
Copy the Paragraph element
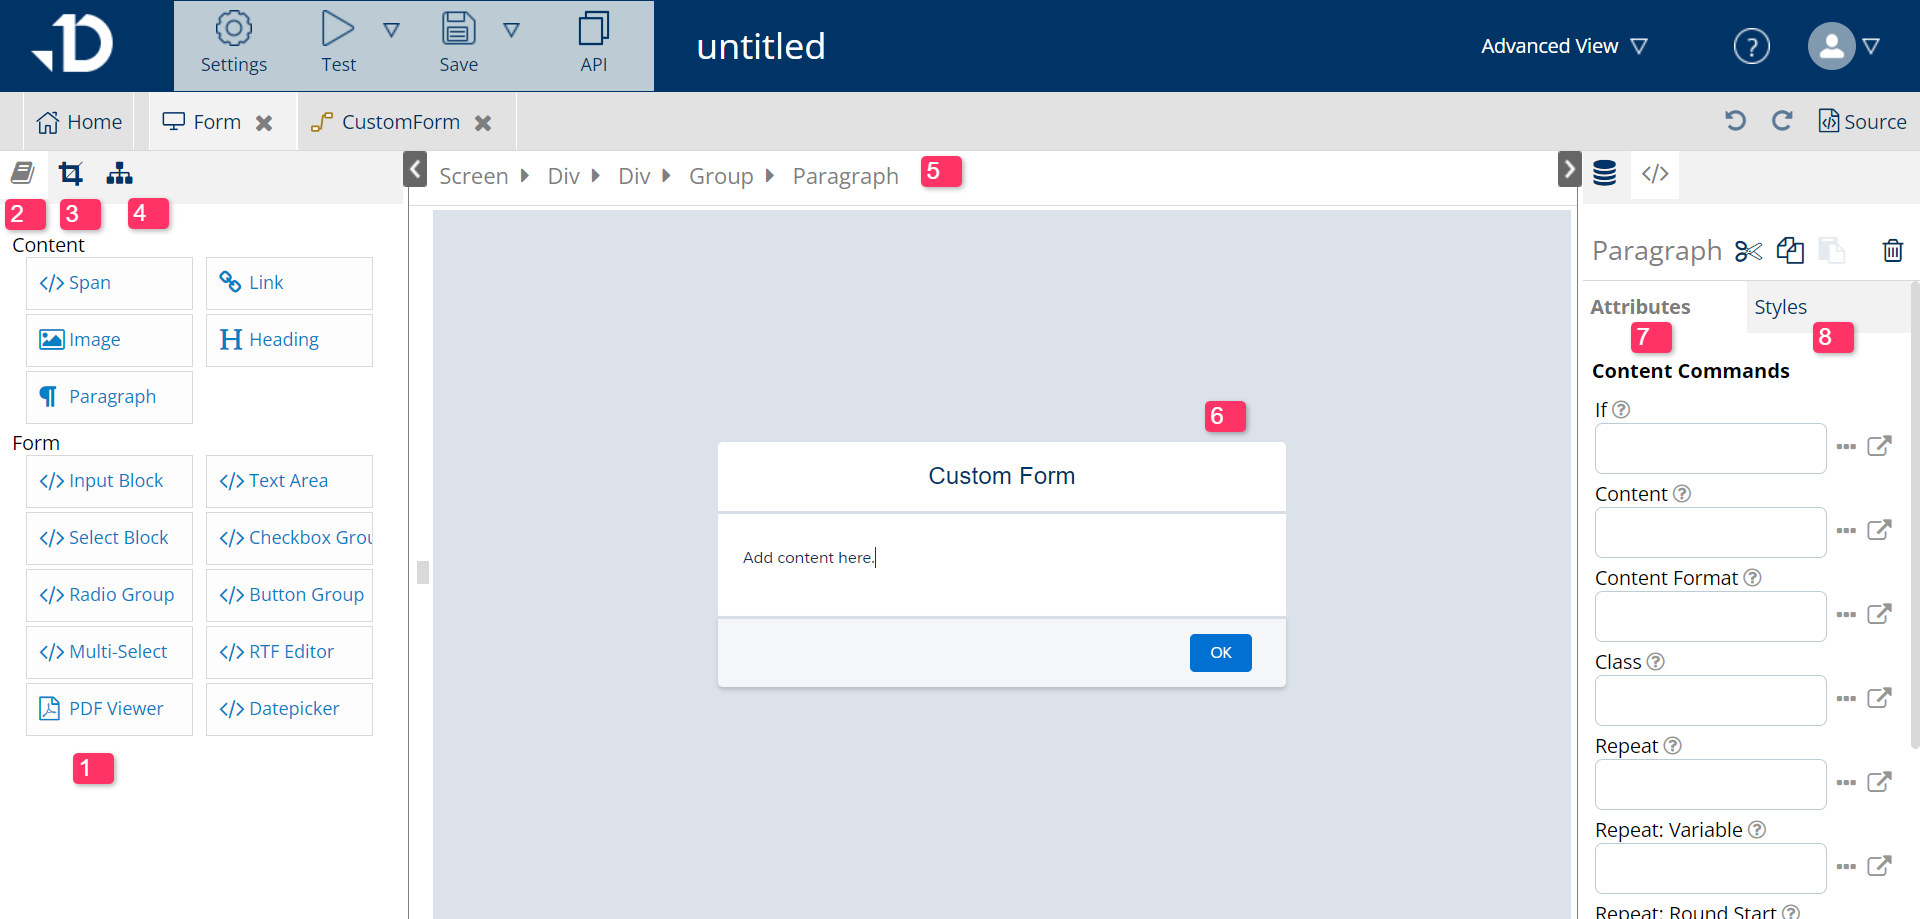(x=1790, y=251)
